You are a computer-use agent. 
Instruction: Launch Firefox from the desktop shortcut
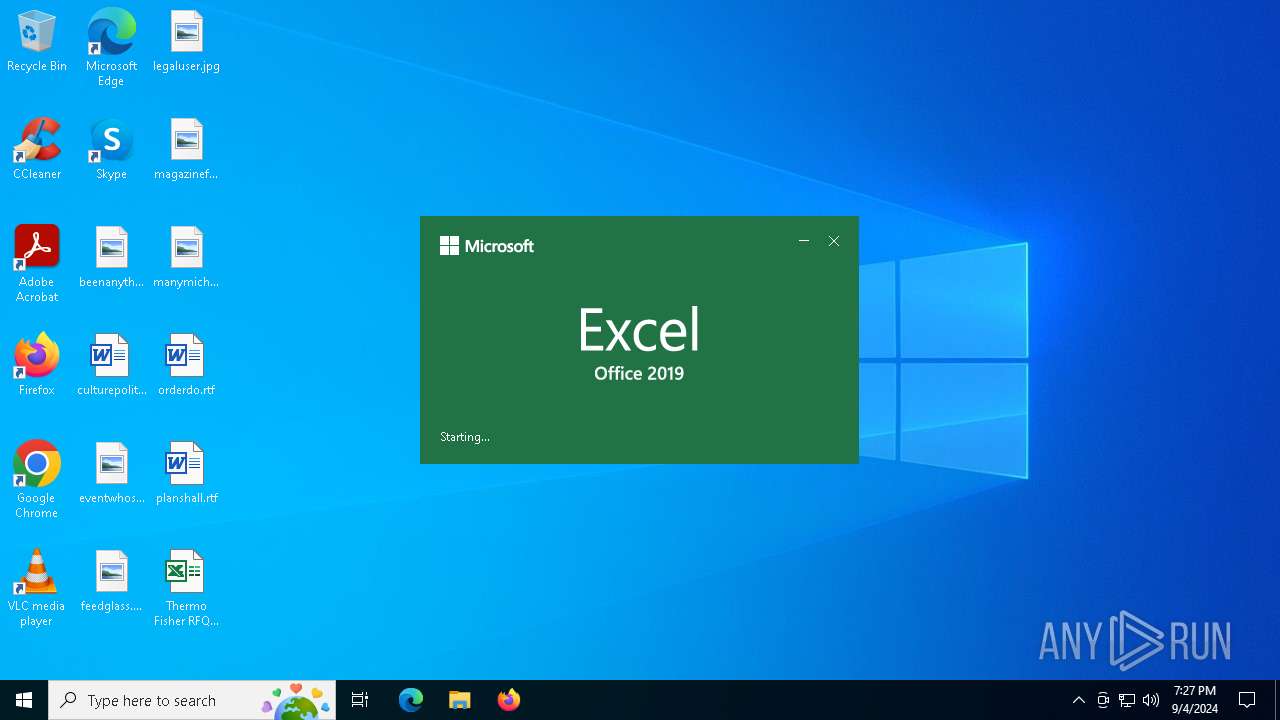coord(37,366)
